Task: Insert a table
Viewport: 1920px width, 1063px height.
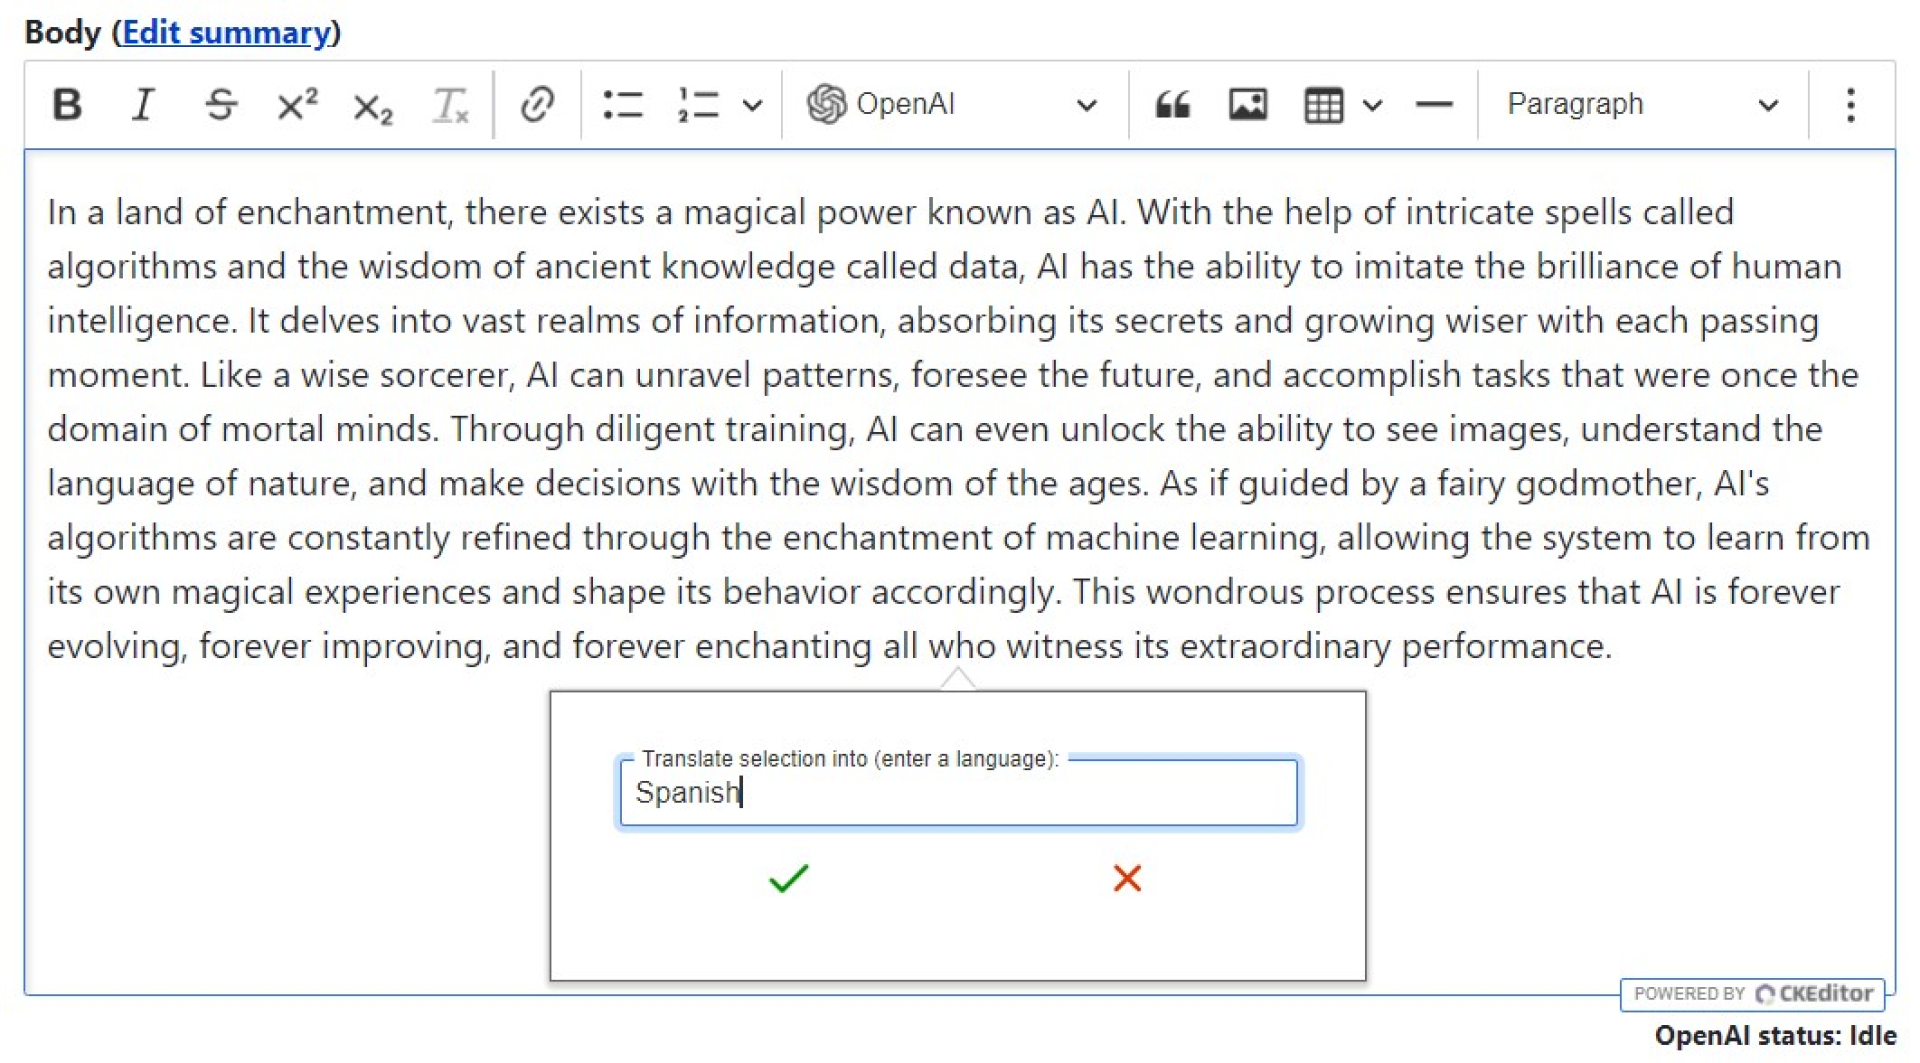Action: (1323, 104)
